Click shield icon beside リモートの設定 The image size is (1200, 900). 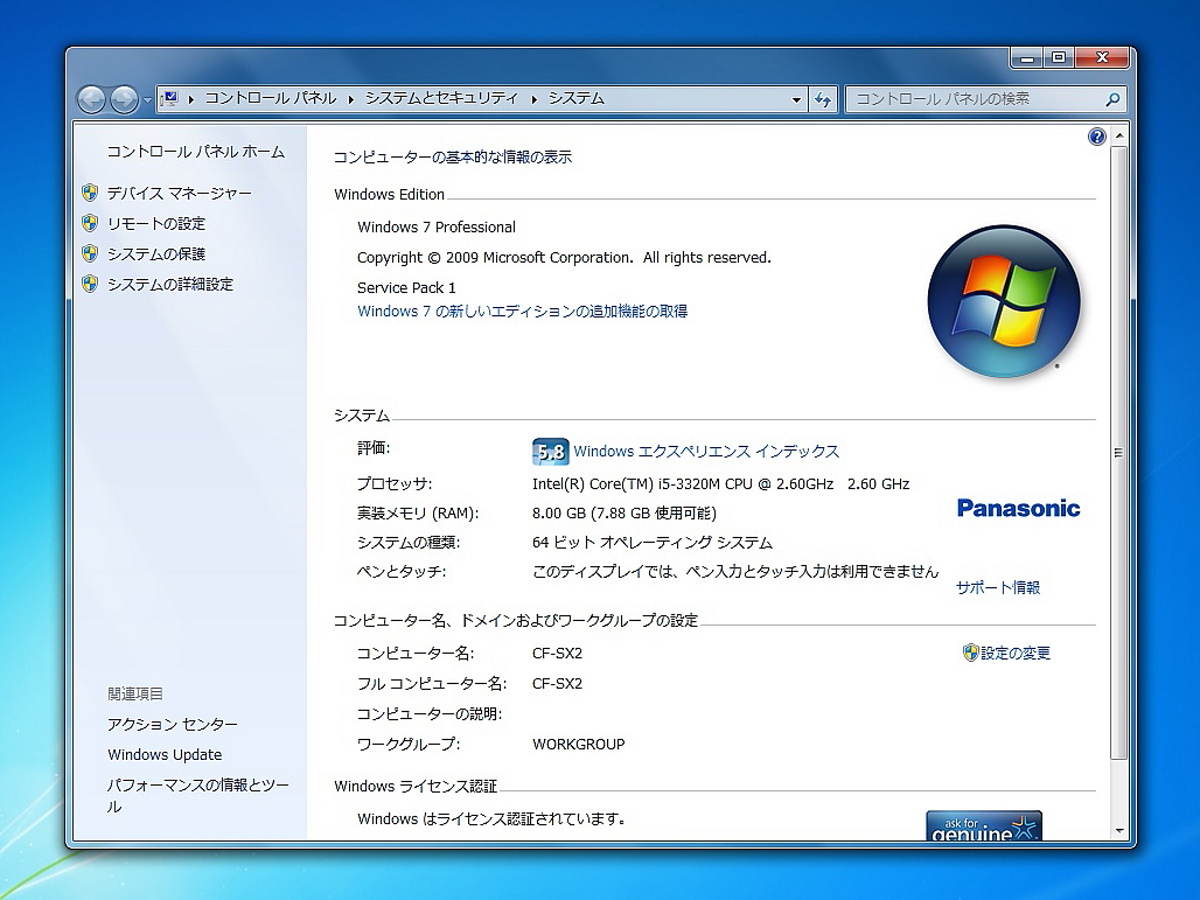tap(90, 223)
